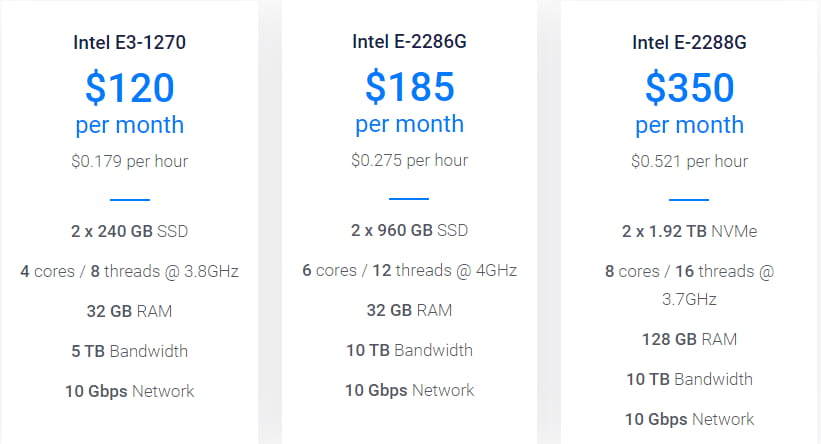The image size is (821, 444).
Task: Click the 2 x 960 GB SSD spec
Action: pos(409,231)
